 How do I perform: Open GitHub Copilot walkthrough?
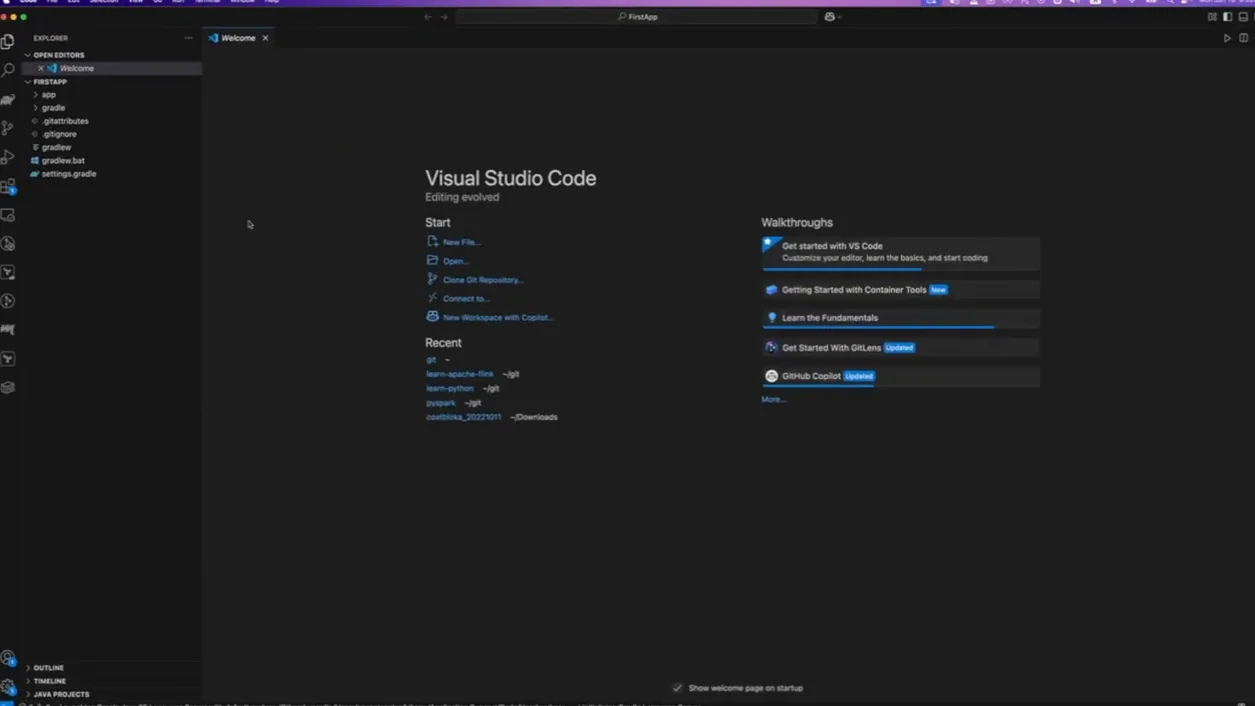click(900, 376)
